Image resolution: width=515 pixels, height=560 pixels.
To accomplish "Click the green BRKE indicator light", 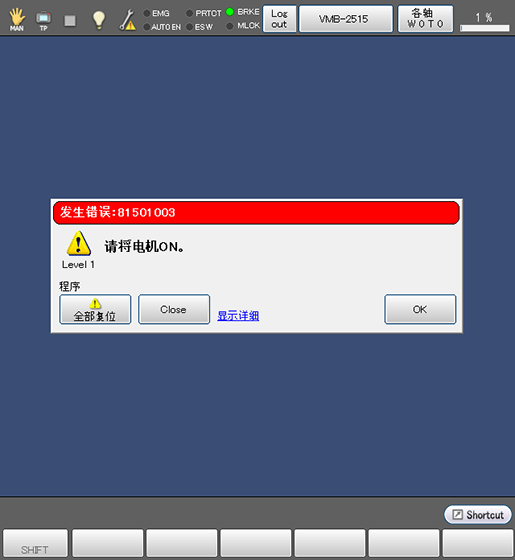I will pos(230,12).
